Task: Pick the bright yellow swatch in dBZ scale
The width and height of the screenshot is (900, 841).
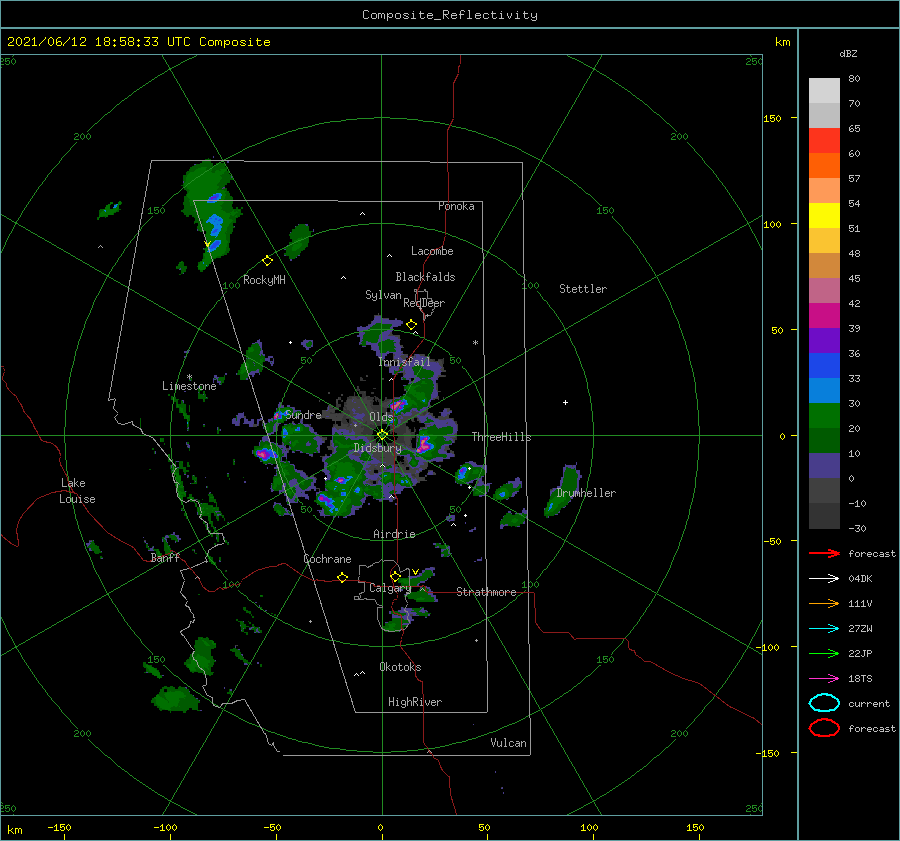Action: [x=824, y=216]
